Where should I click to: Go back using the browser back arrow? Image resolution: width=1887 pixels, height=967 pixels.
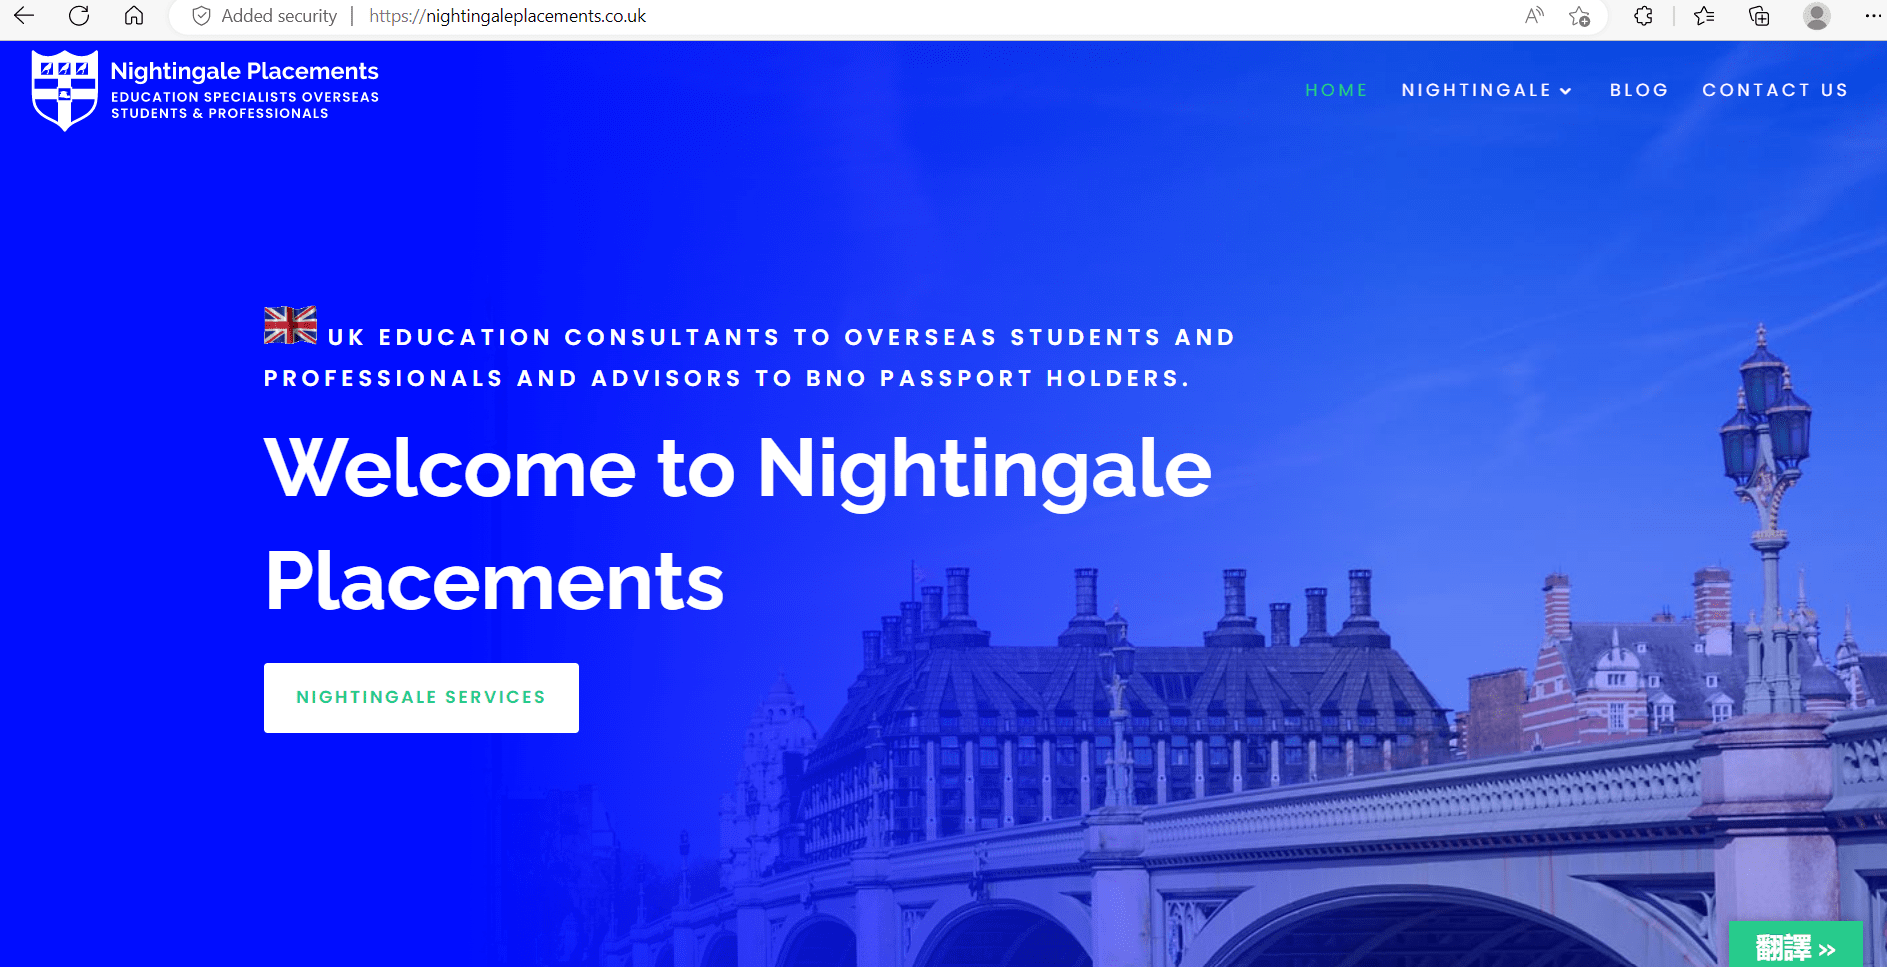(x=24, y=16)
